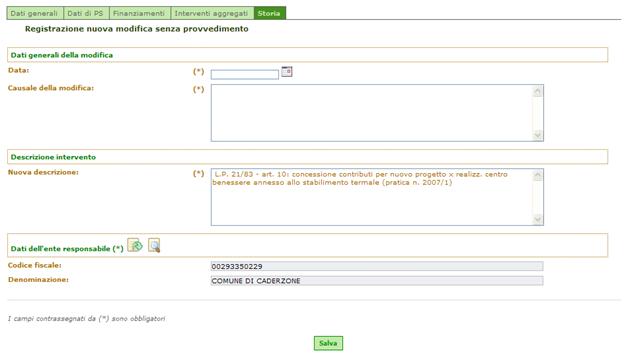
Task: Click the search entity magnifier icon
Action: point(154,245)
